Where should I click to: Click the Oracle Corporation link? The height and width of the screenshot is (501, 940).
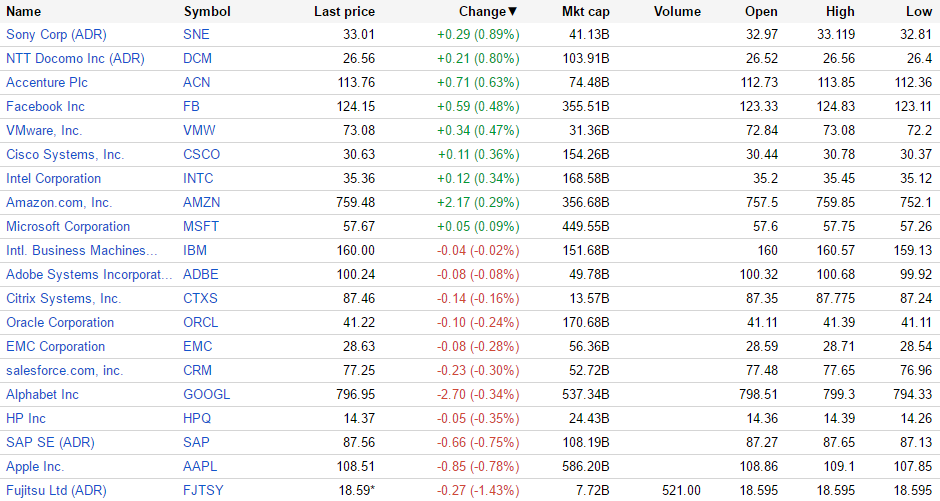[x=60, y=322]
